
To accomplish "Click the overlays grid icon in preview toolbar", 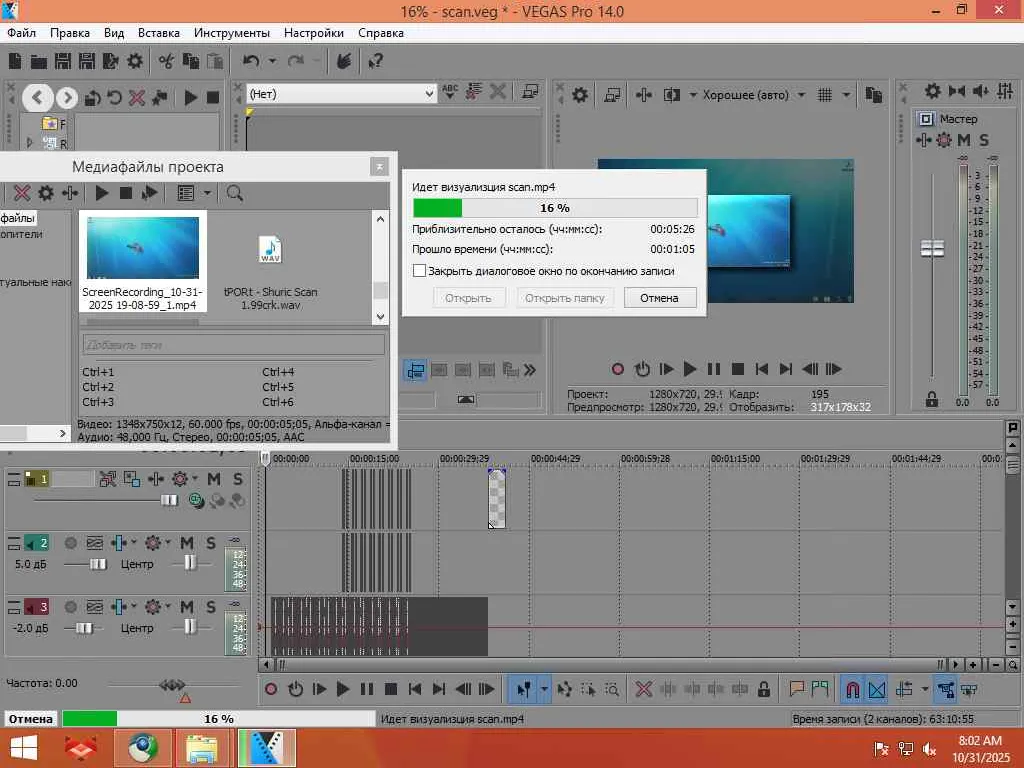I will click(825, 95).
